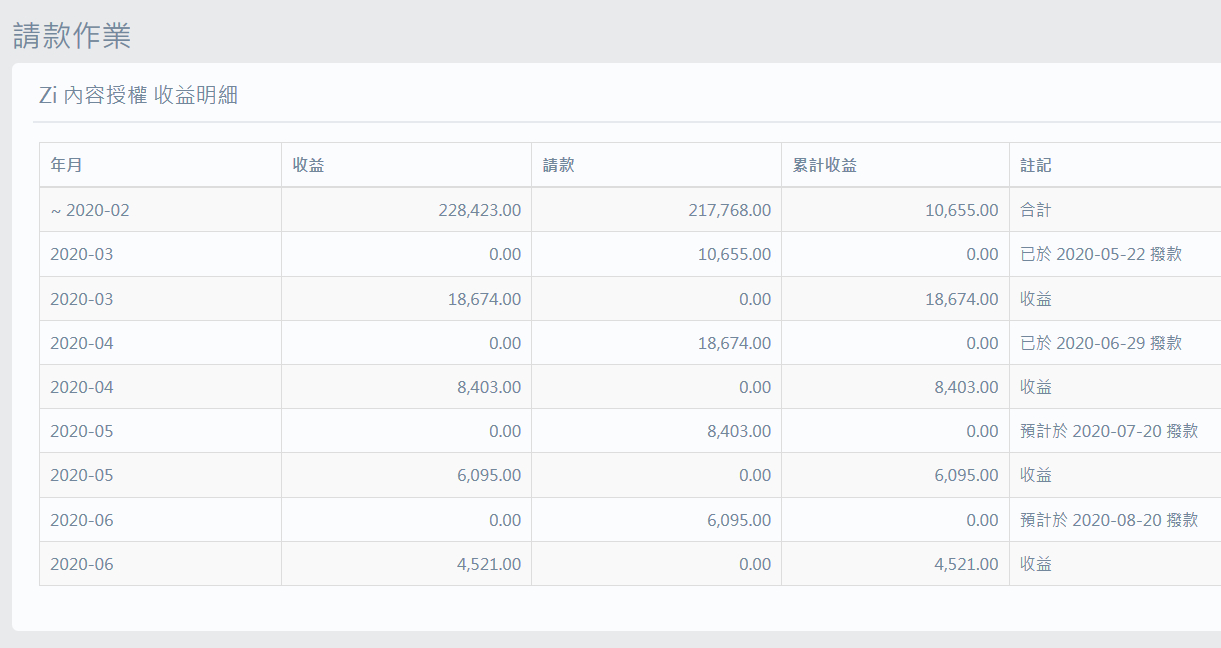
Task: Select the 217,768.00 claim amount
Action: [x=729, y=210]
